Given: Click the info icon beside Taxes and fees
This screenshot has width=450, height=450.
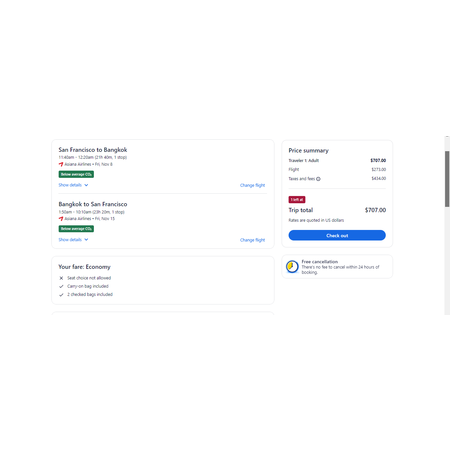Looking at the screenshot, I should (x=318, y=179).
